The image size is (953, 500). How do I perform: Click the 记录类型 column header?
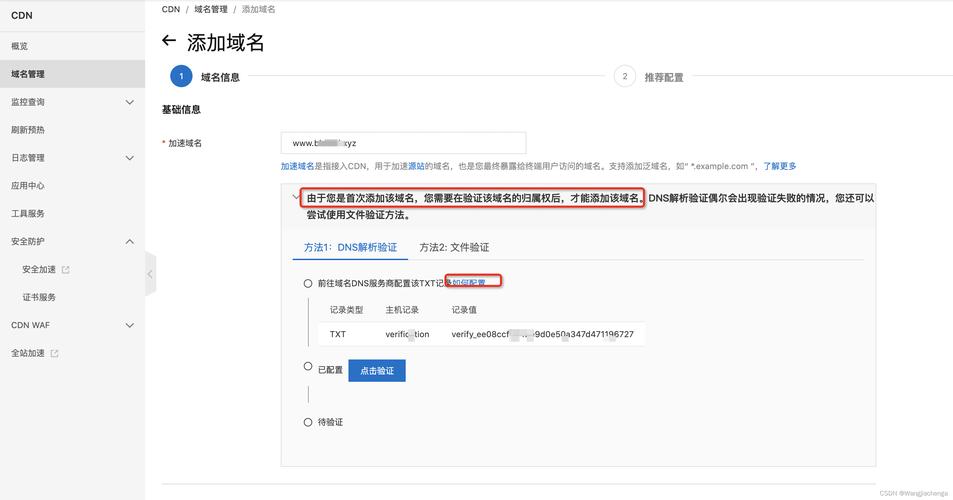point(346,310)
